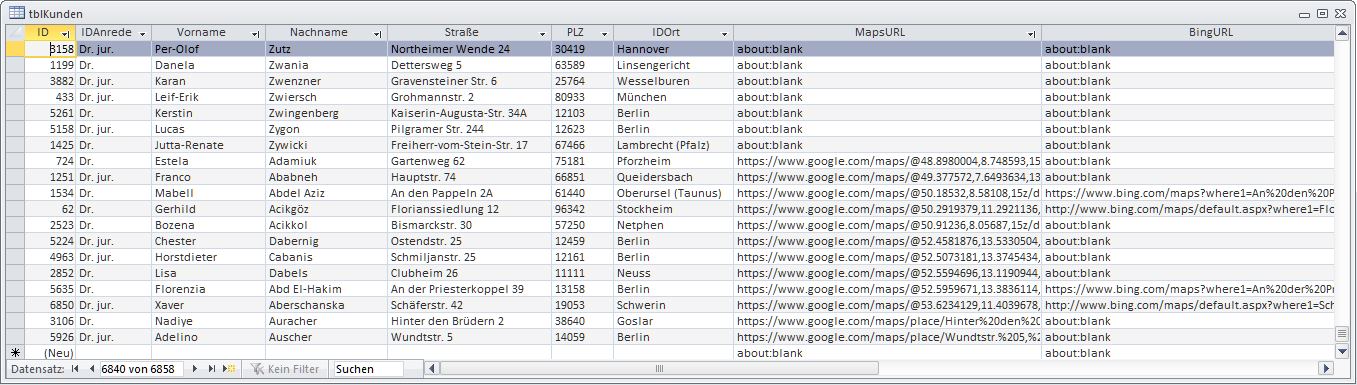
Task: Click the Nachname cell Dabernig
Action: pyautogui.click(x=326, y=241)
